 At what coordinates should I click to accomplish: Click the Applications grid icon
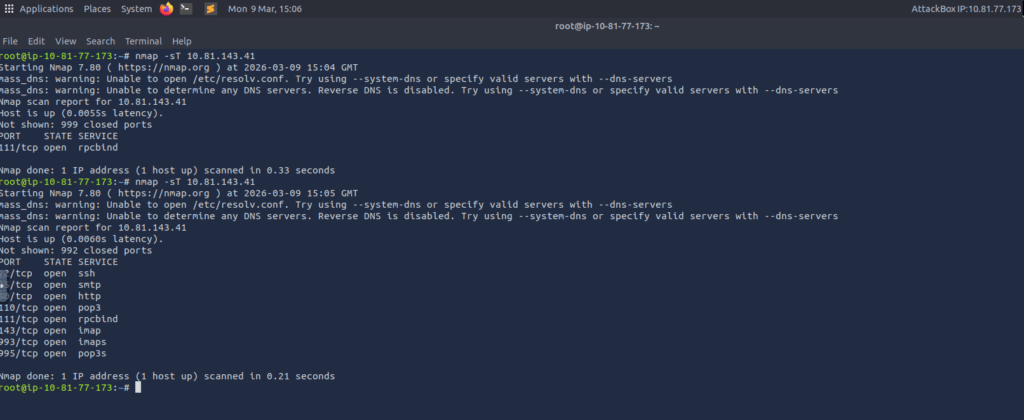8,8
